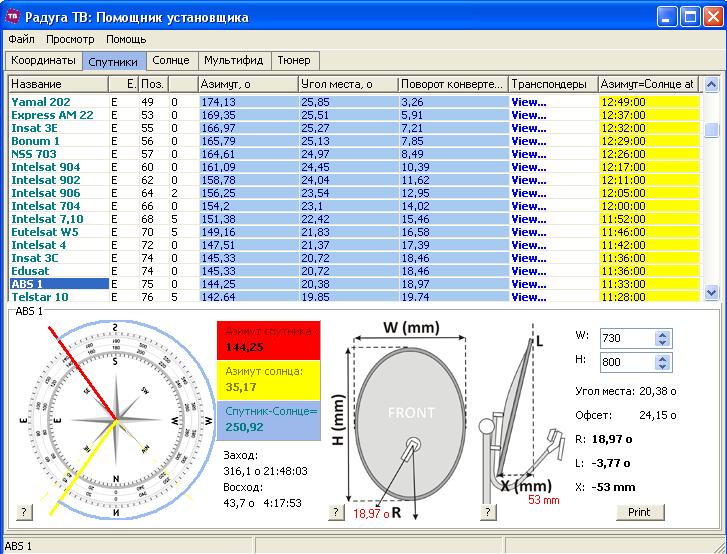This screenshot has width=727, height=554.
Task: Open View... transponders link for Yamal 202
Action: click(529, 102)
